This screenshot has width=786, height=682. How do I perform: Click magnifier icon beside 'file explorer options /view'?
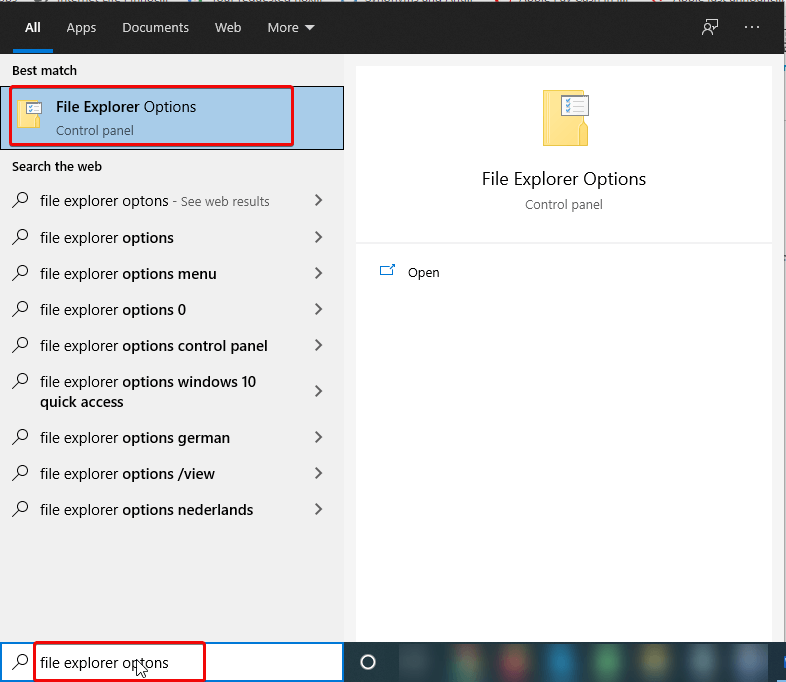point(20,473)
